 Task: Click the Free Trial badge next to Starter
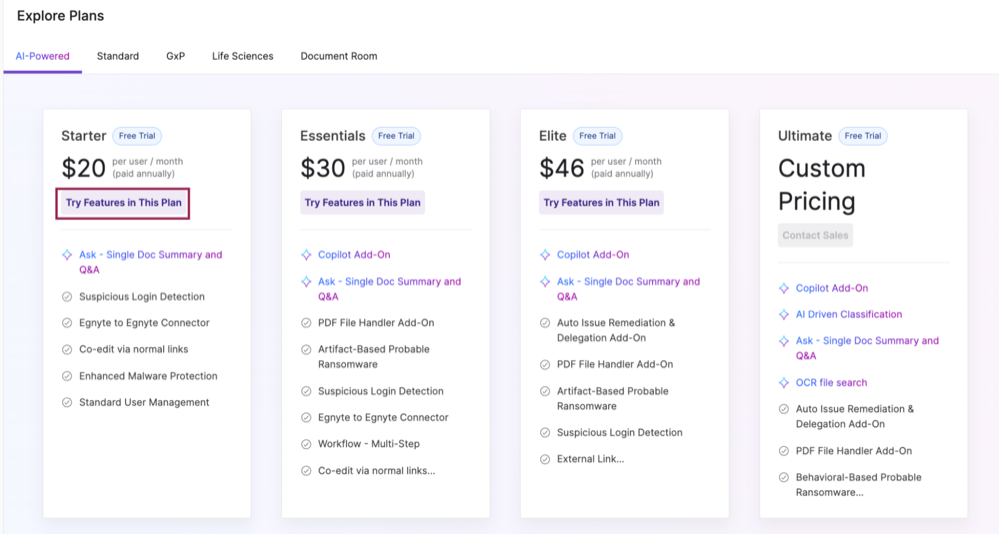pos(138,136)
